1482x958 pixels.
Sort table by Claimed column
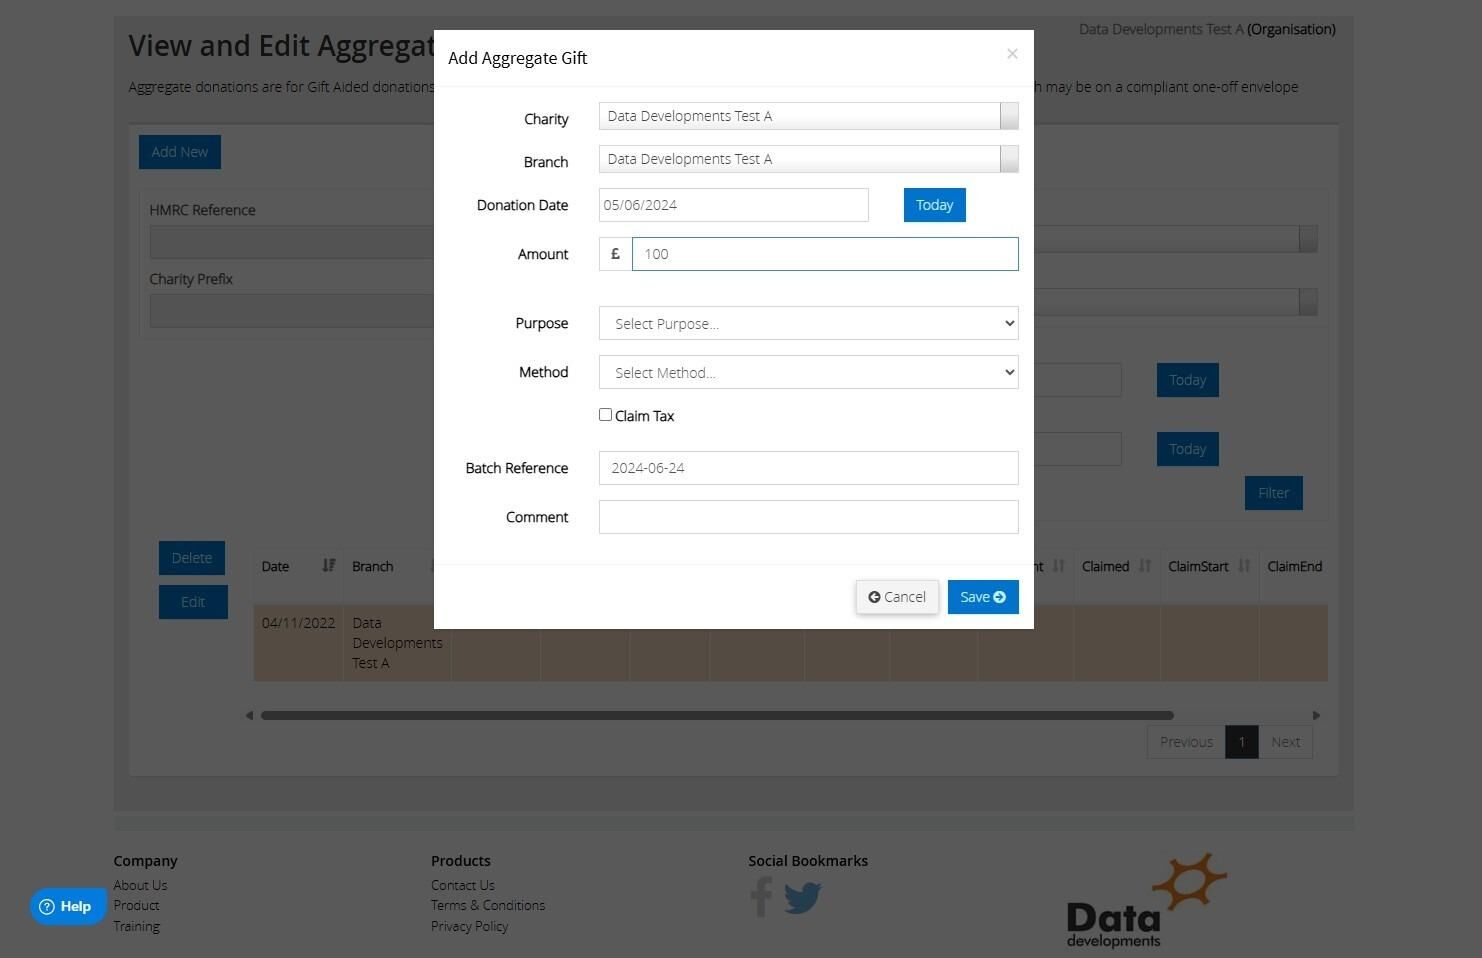click(1145, 566)
